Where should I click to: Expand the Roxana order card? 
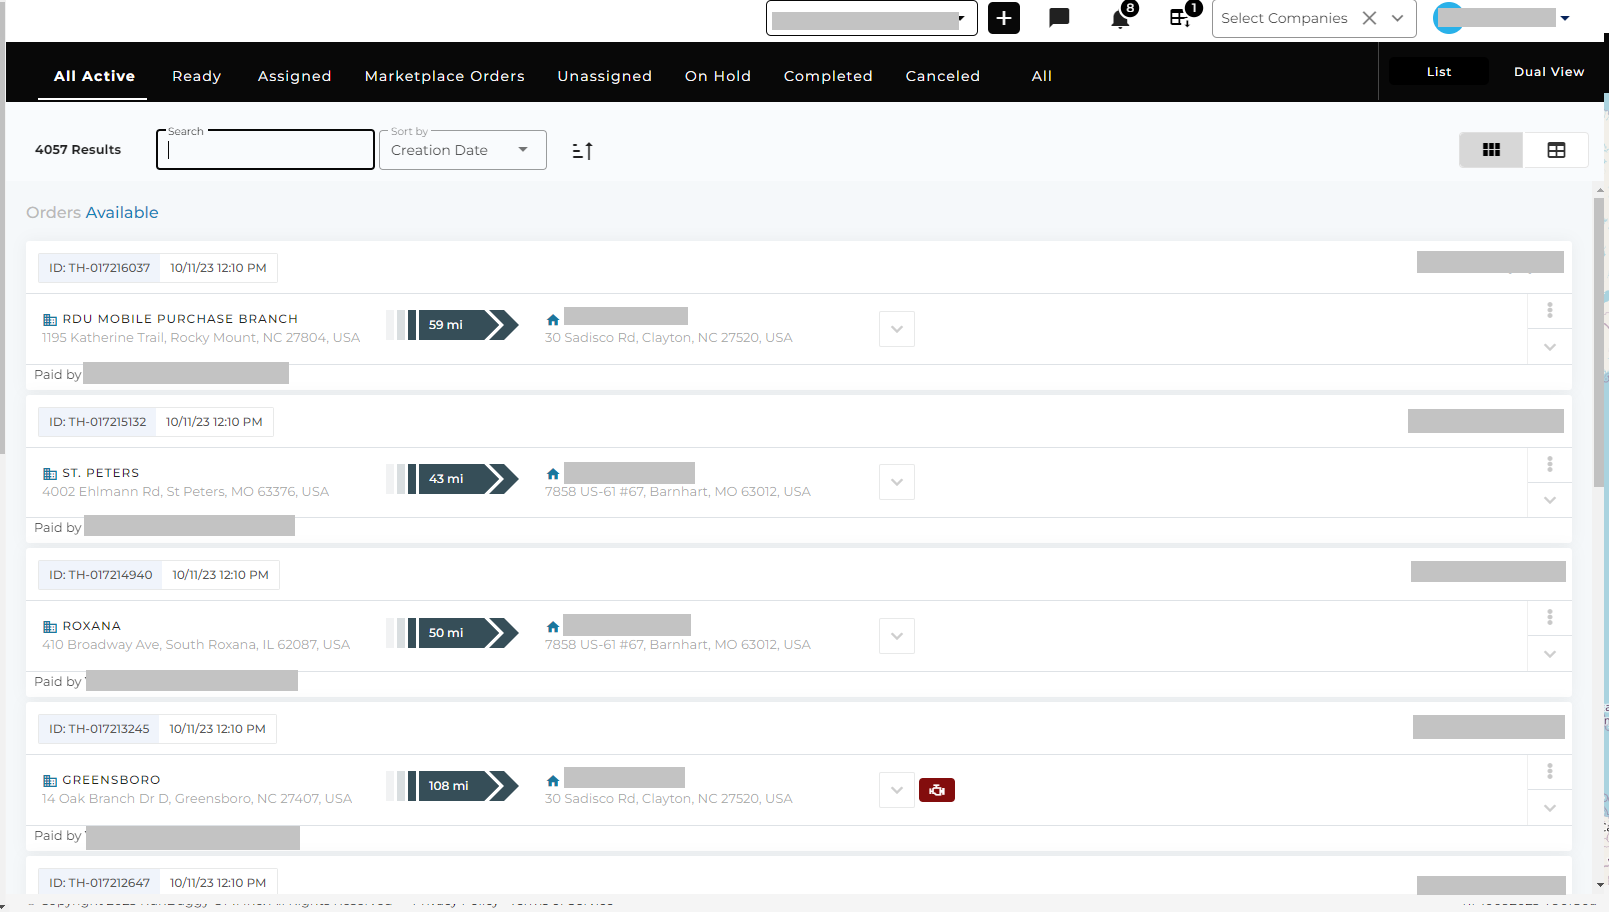pyautogui.click(x=1550, y=654)
